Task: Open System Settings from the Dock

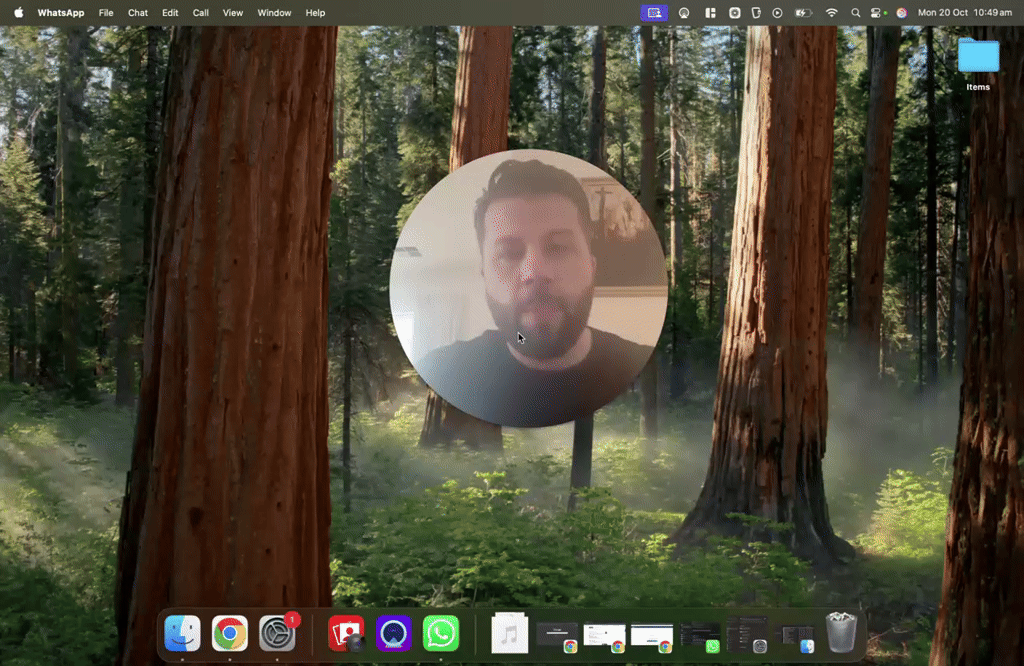Action: point(277,633)
